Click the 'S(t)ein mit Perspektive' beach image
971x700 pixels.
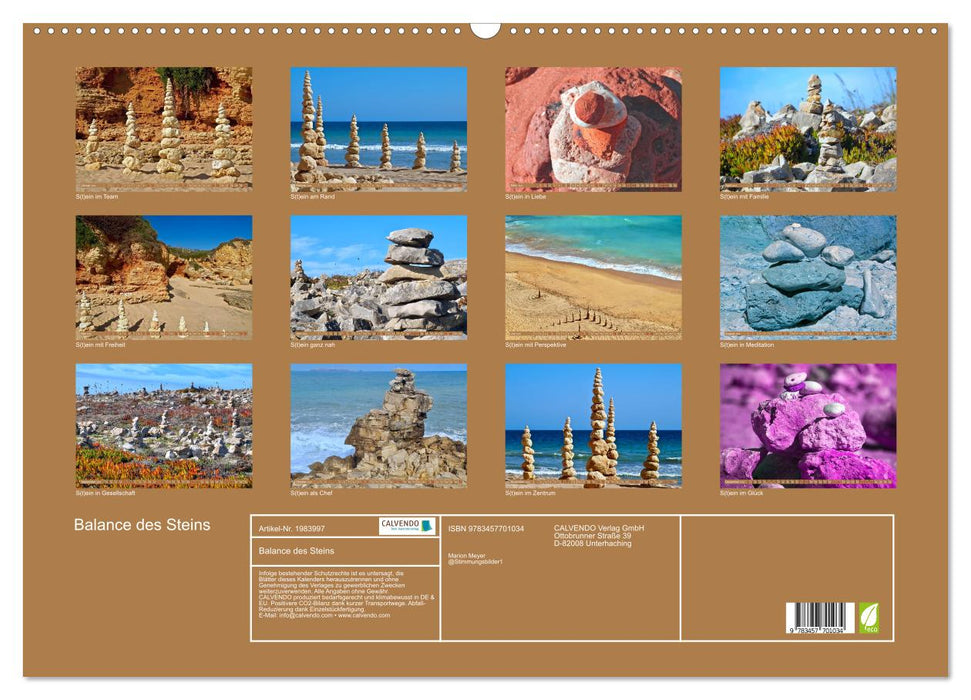point(593,280)
